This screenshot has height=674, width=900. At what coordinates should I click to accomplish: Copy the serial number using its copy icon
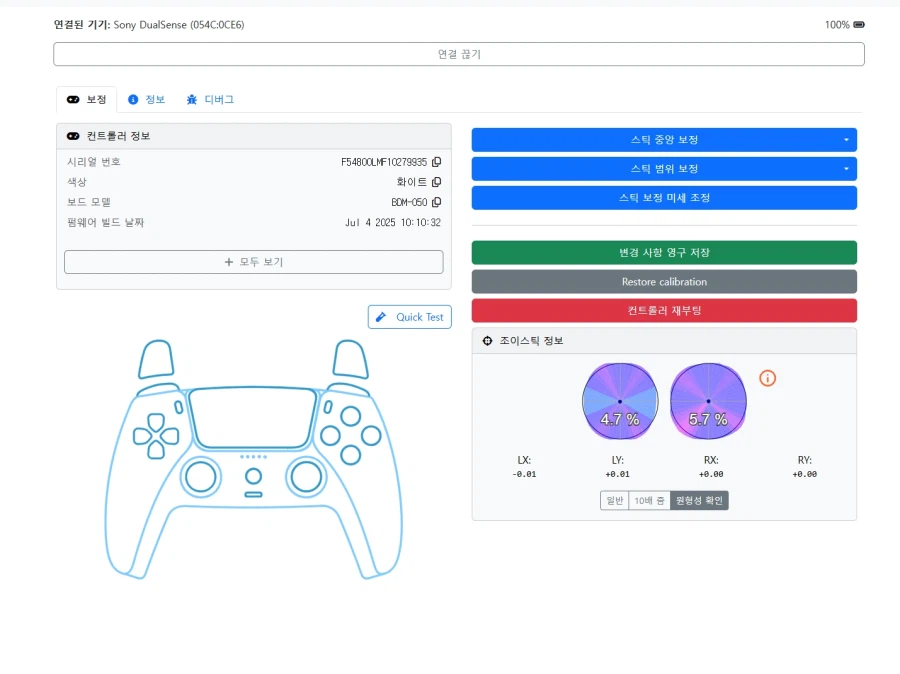click(437, 161)
